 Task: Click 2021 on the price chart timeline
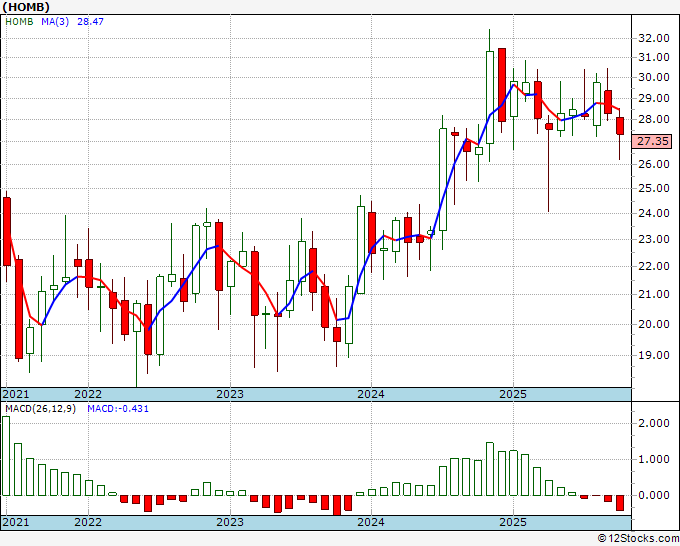(16, 394)
